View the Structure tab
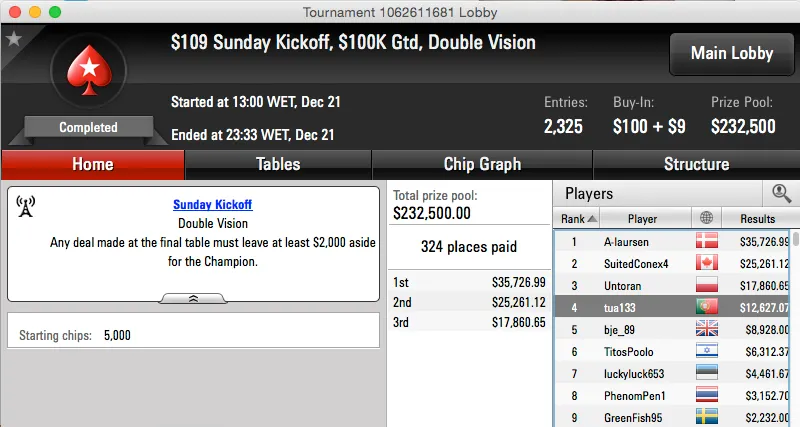800x427 pixels. tap(696, 164)
